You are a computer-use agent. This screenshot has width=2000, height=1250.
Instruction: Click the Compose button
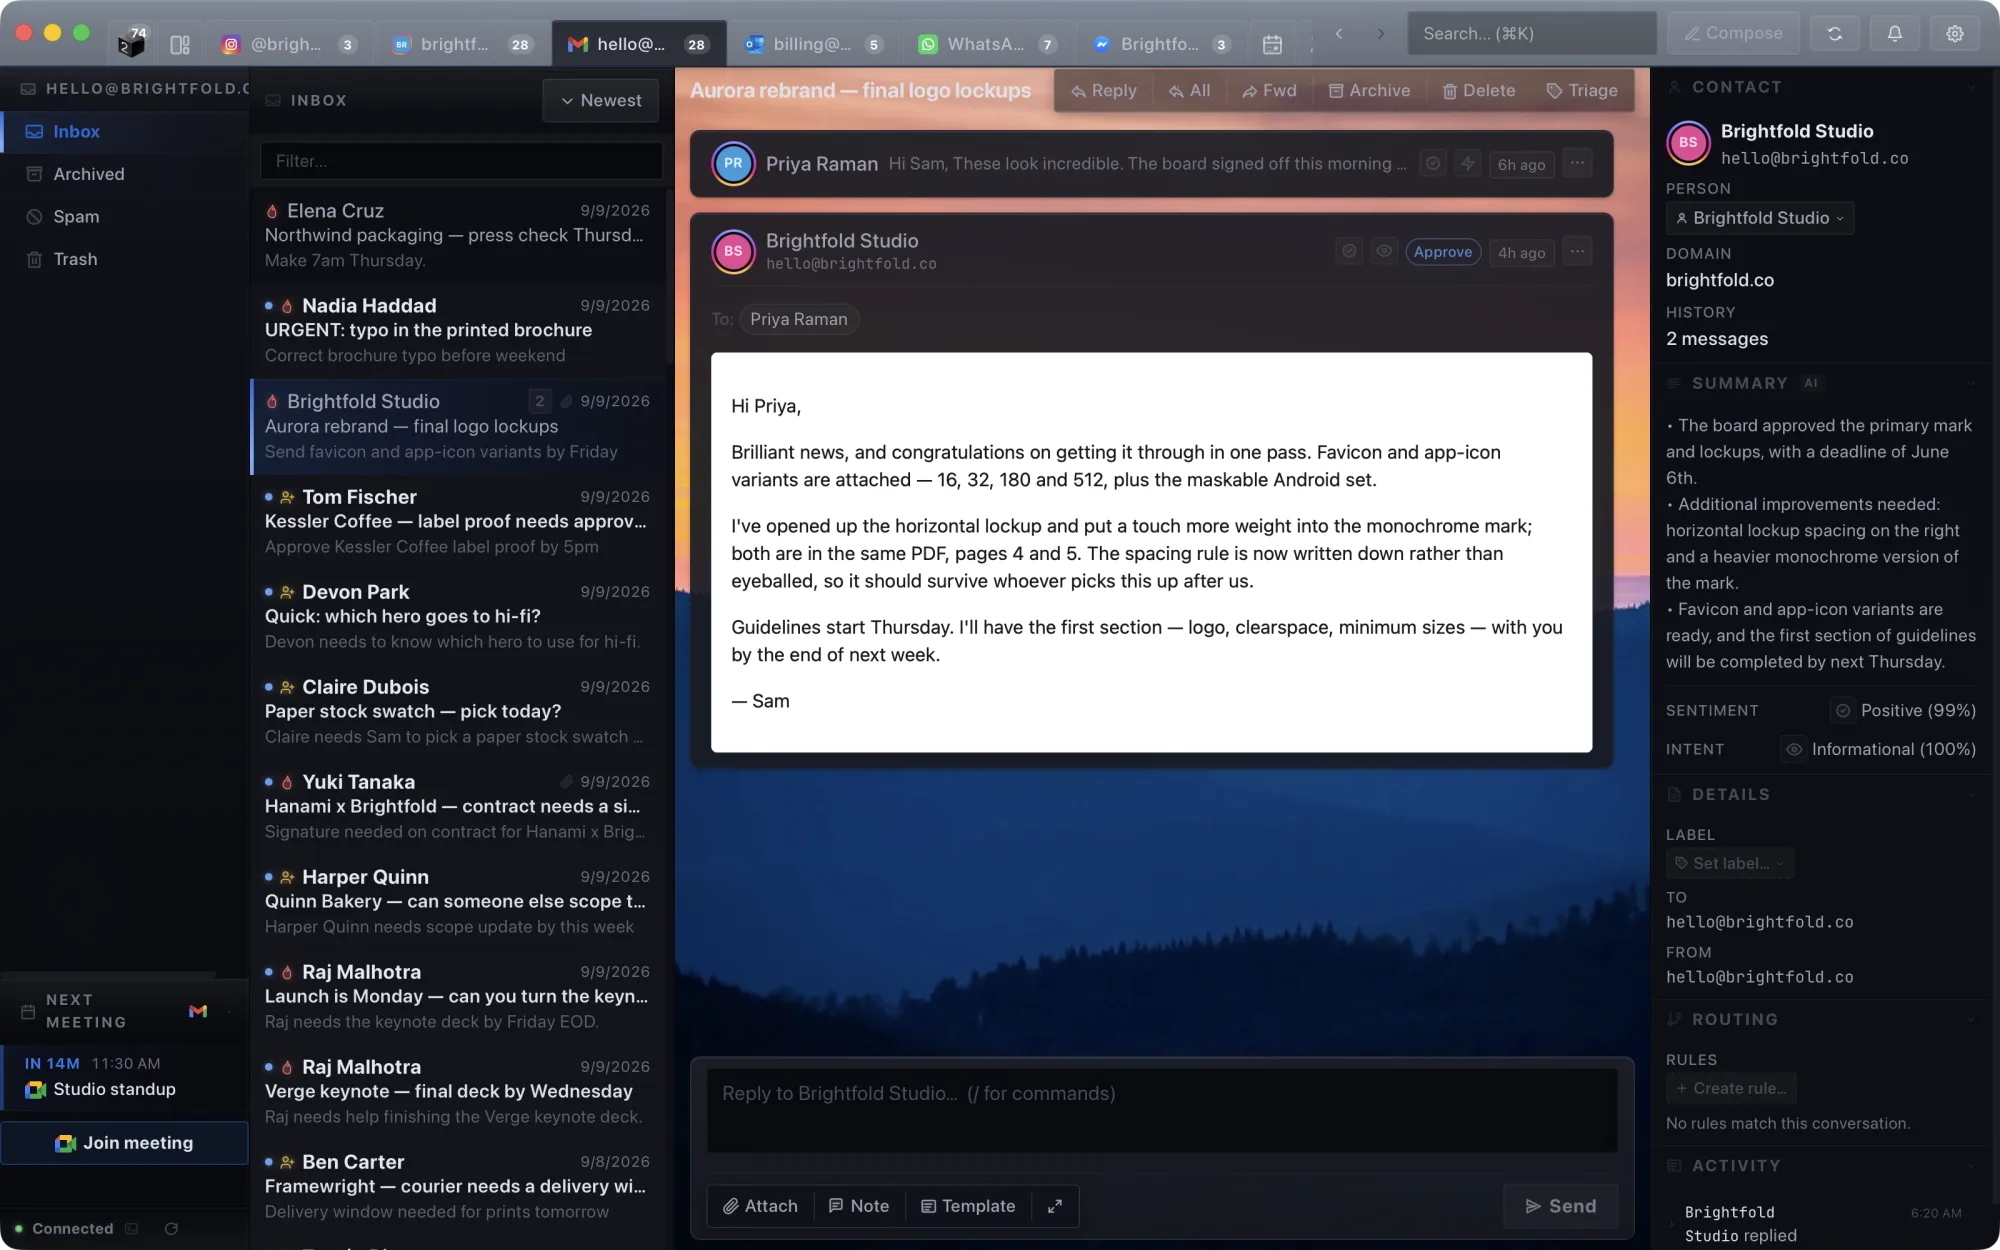coord(1733,33)
